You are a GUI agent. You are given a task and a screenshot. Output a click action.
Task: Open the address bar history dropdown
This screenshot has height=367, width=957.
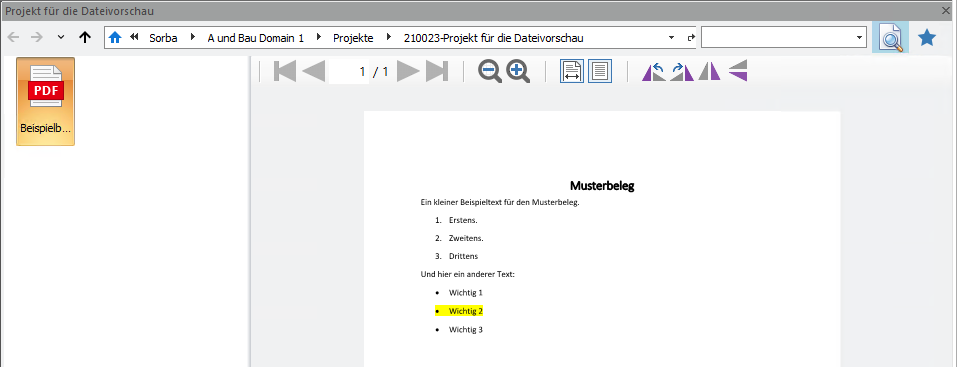[671, 37]
